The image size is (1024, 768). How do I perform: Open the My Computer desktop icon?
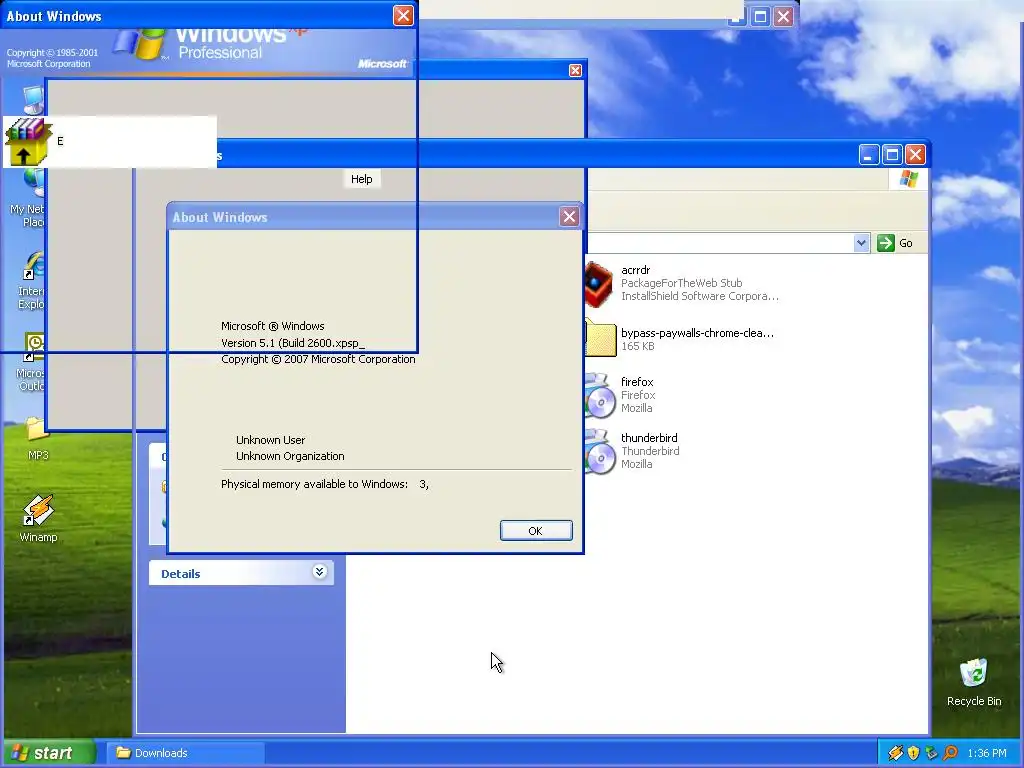pos(33,101)
